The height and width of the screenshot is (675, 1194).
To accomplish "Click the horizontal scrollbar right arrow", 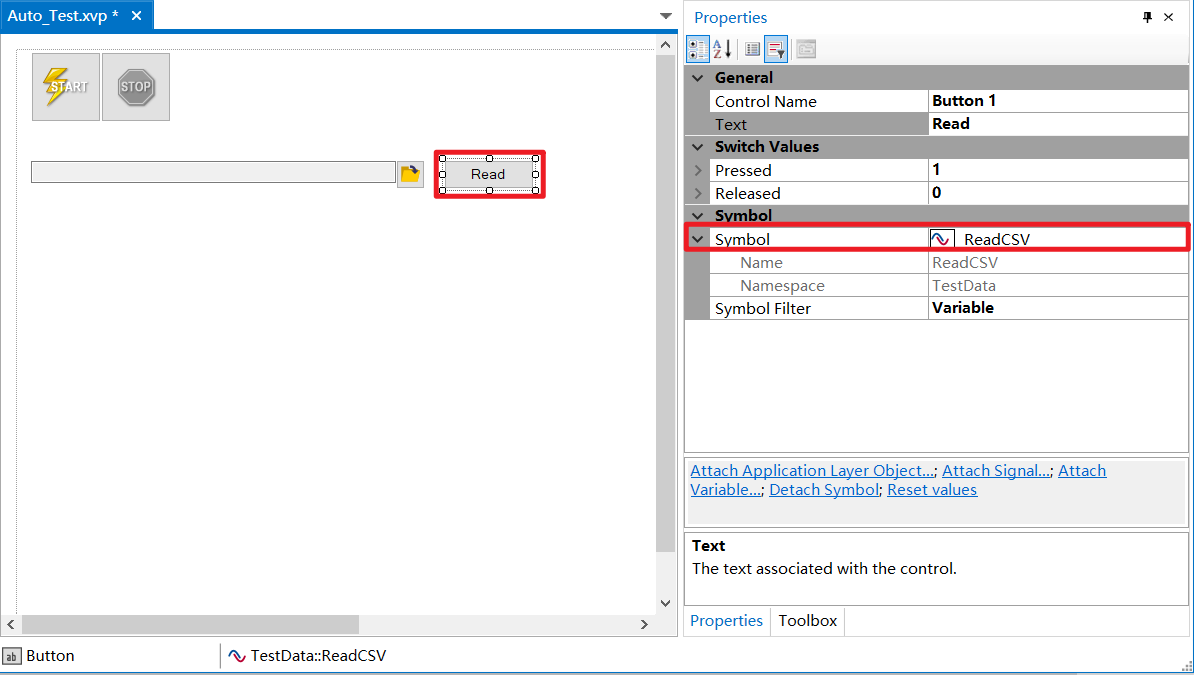I will (x=644, y=624).
